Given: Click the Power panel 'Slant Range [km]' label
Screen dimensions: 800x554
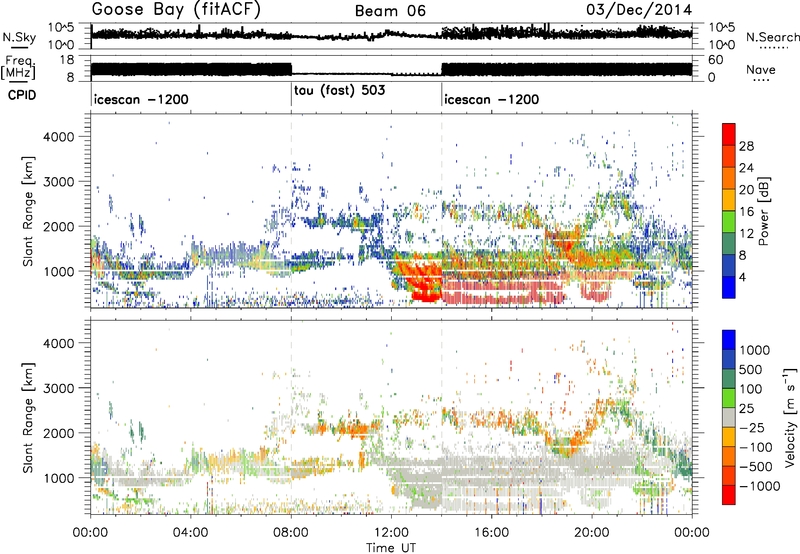Looking at the screenshot, I should pyautogui.click(x=28, y=211).
